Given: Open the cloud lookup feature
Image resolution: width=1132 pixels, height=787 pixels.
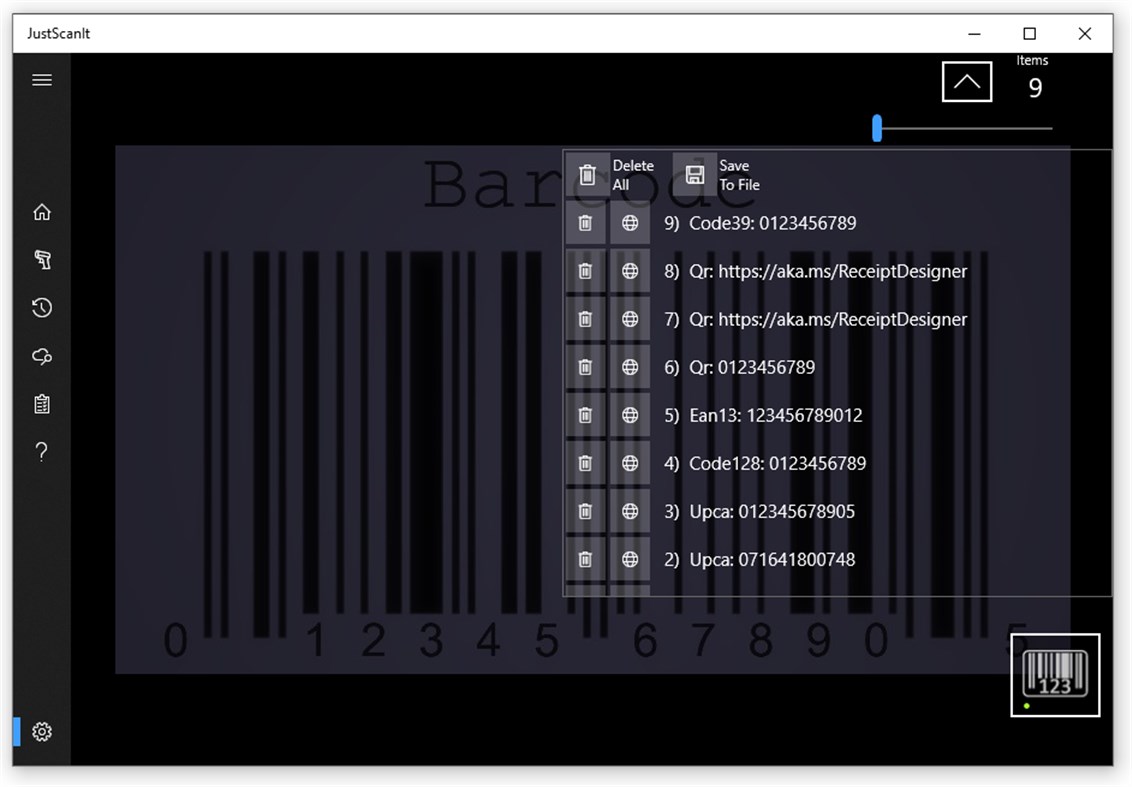Looking at the screenshot, I should [x=41, y=356].
